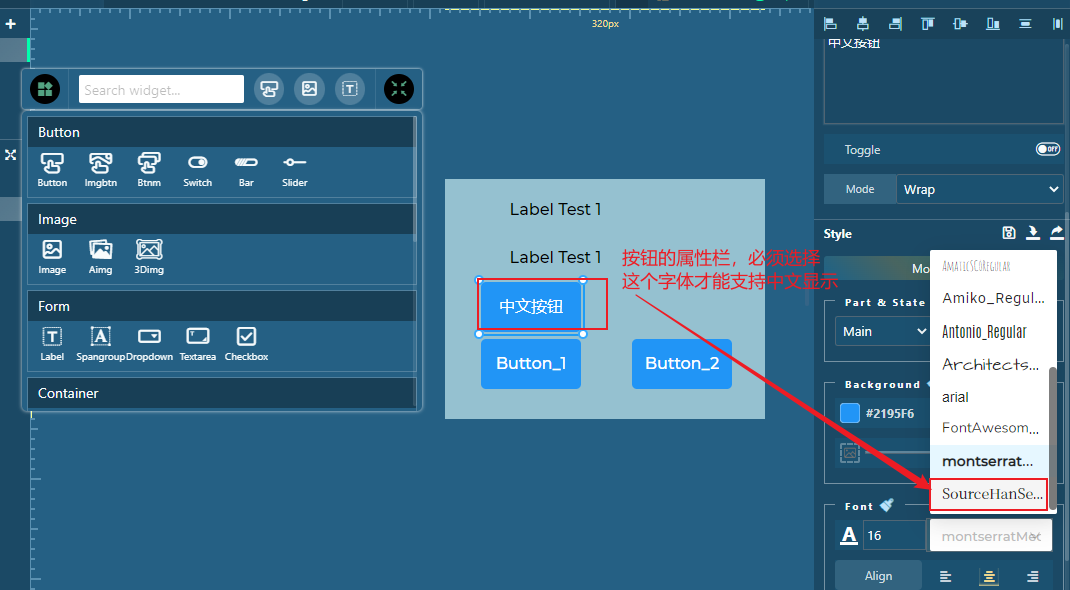Collapse the Image widget section header
This screenshot has width=1070, height=590.
tap(220, 219)
